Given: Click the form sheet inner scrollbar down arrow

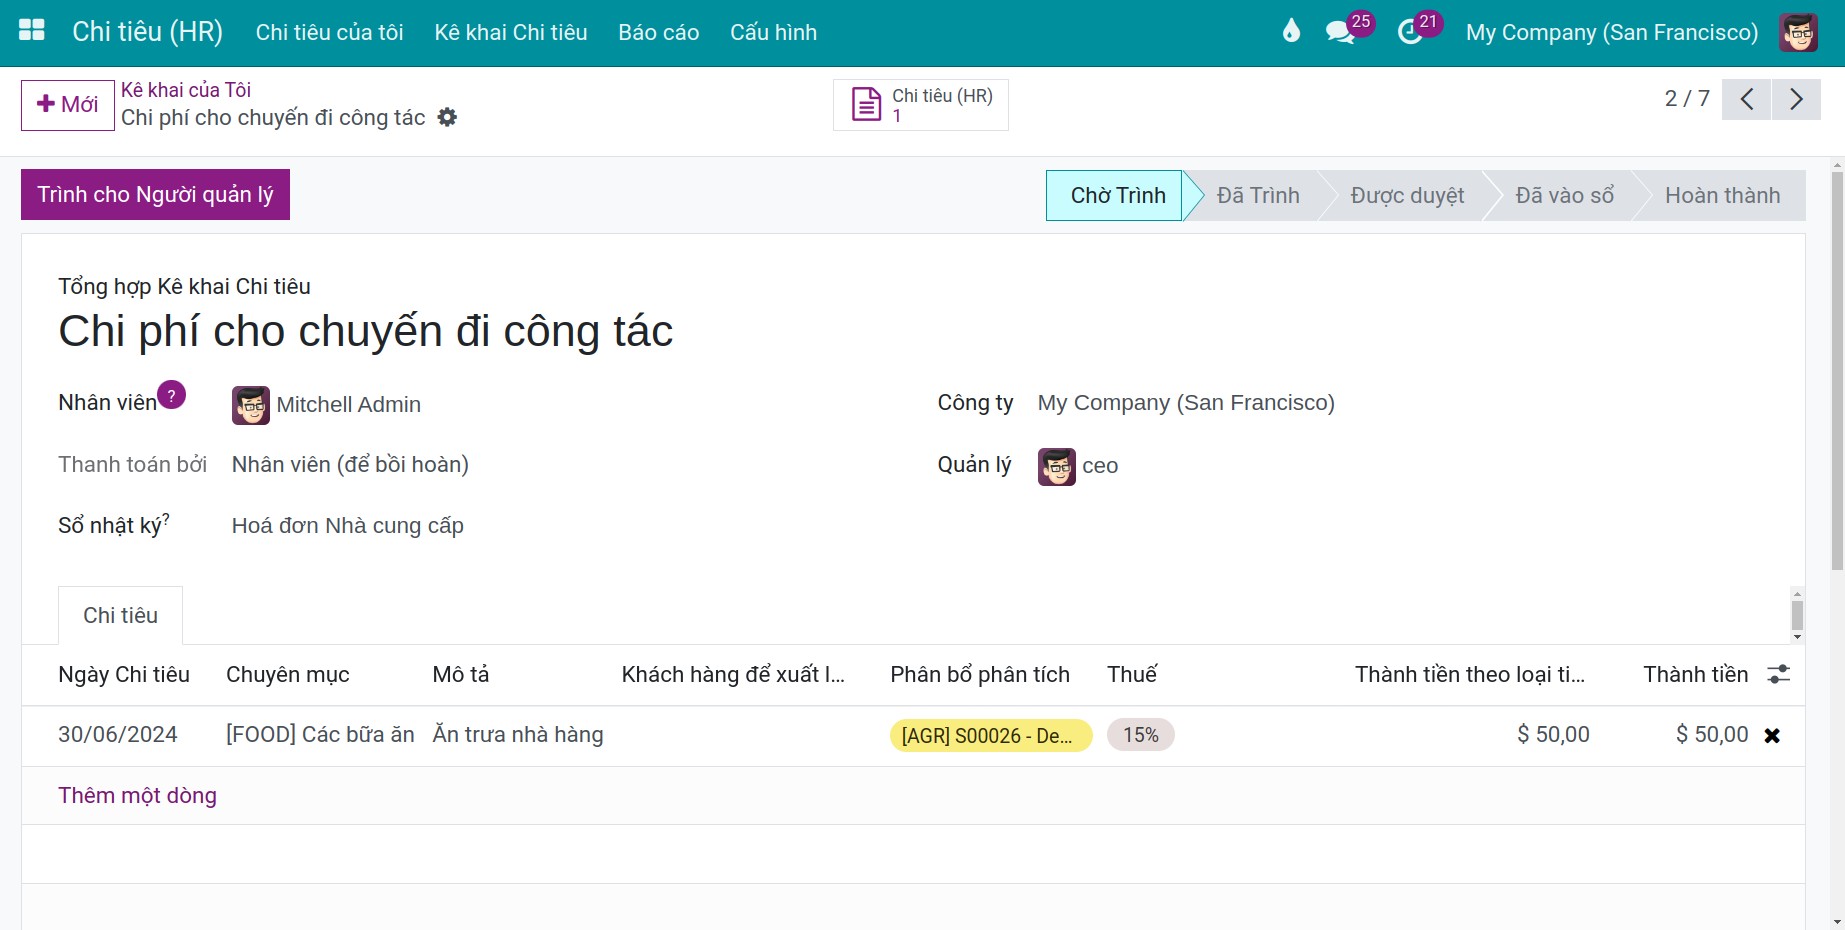Looking at the screenshot, I should [x=1797, y=637].
